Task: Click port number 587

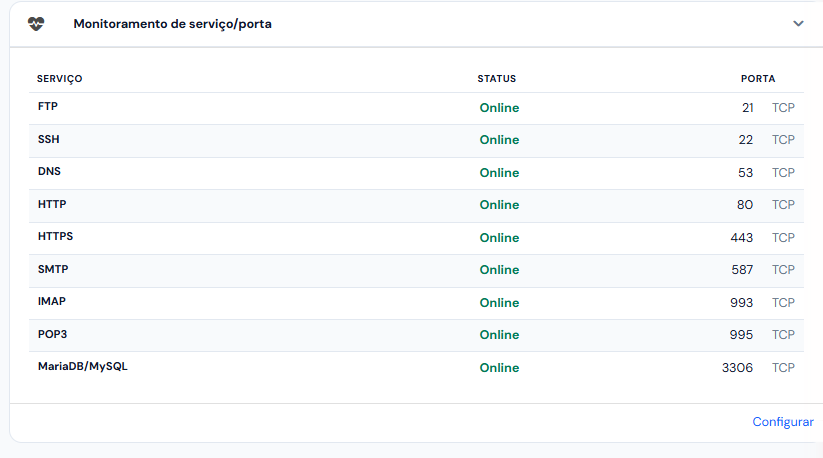Action: [x=742, y=270]
